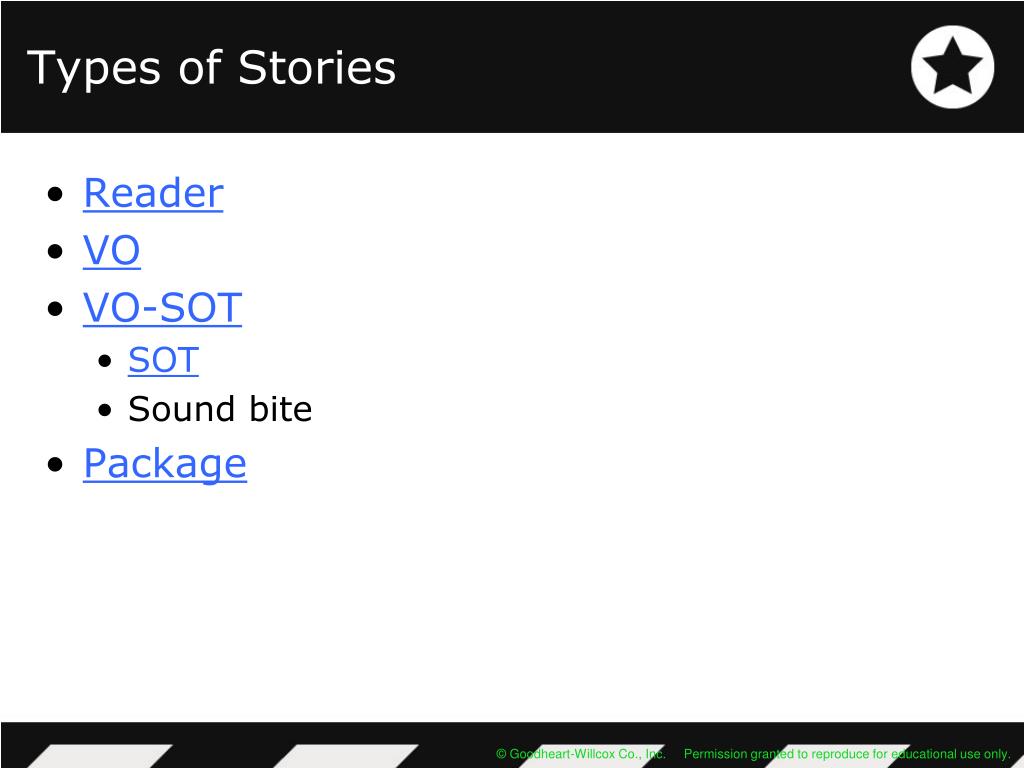Image resolution: width=1024 pixels, height=768 pixels.
Task: Click the white stripe under the copyright text
Action: click(x=591, y=758)
